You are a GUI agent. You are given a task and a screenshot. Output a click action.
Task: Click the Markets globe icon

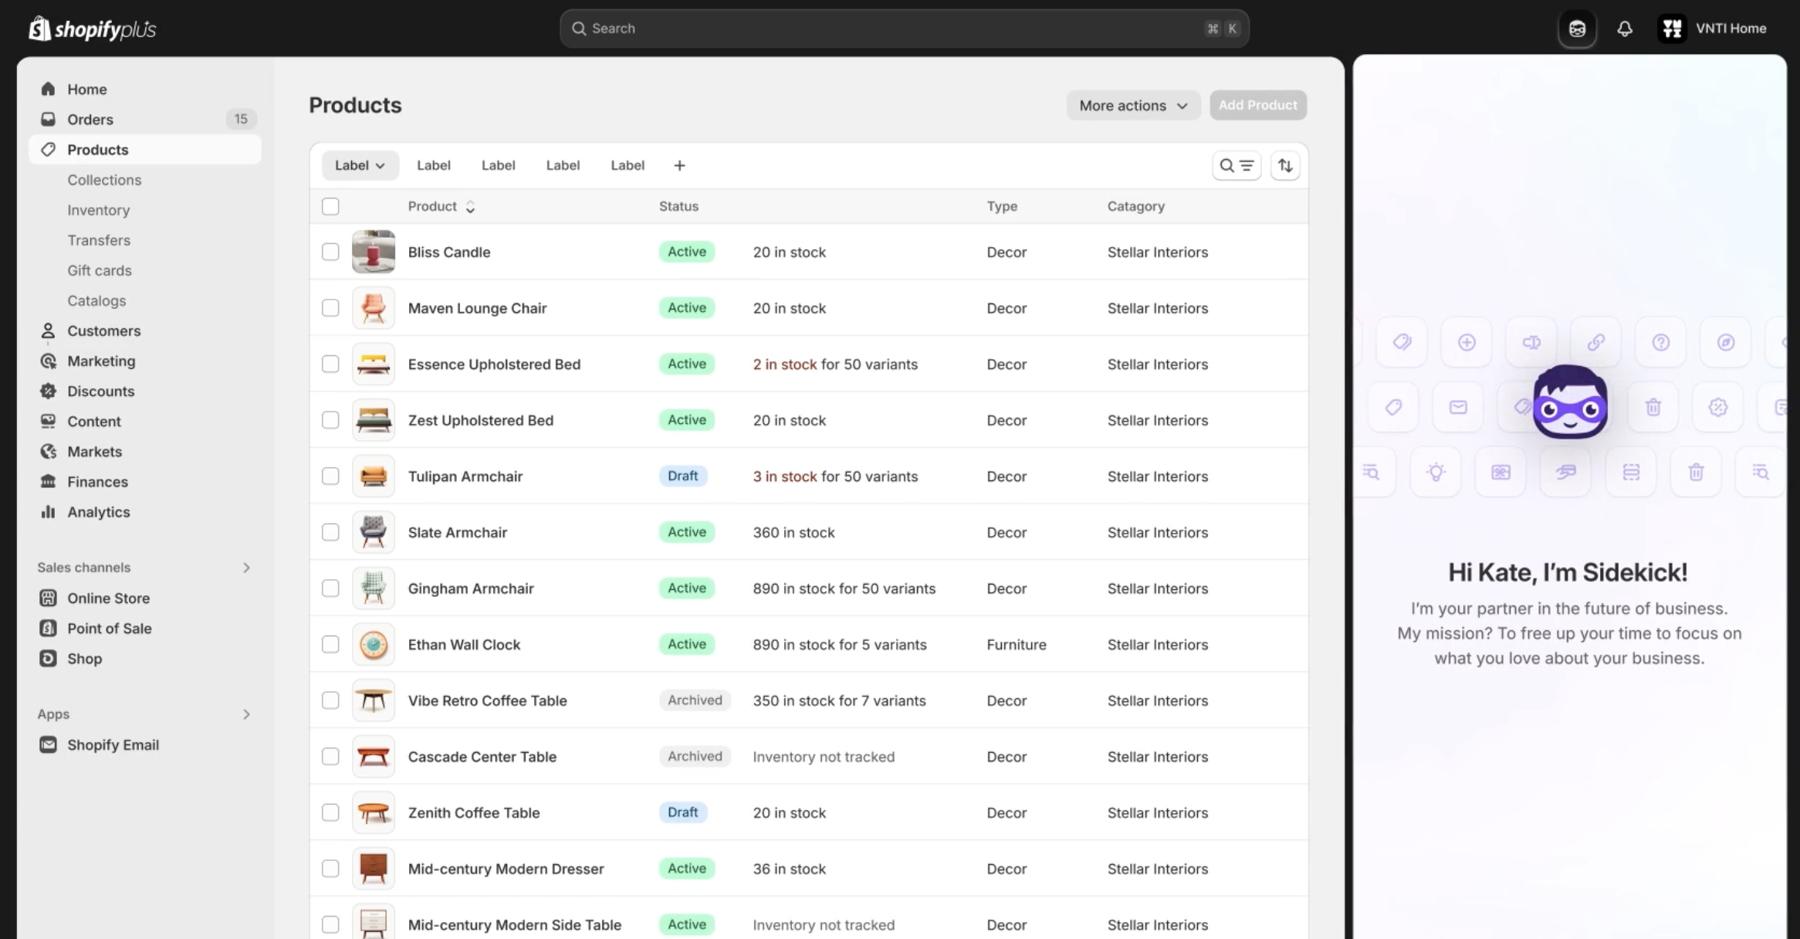[x=48, y=451]
